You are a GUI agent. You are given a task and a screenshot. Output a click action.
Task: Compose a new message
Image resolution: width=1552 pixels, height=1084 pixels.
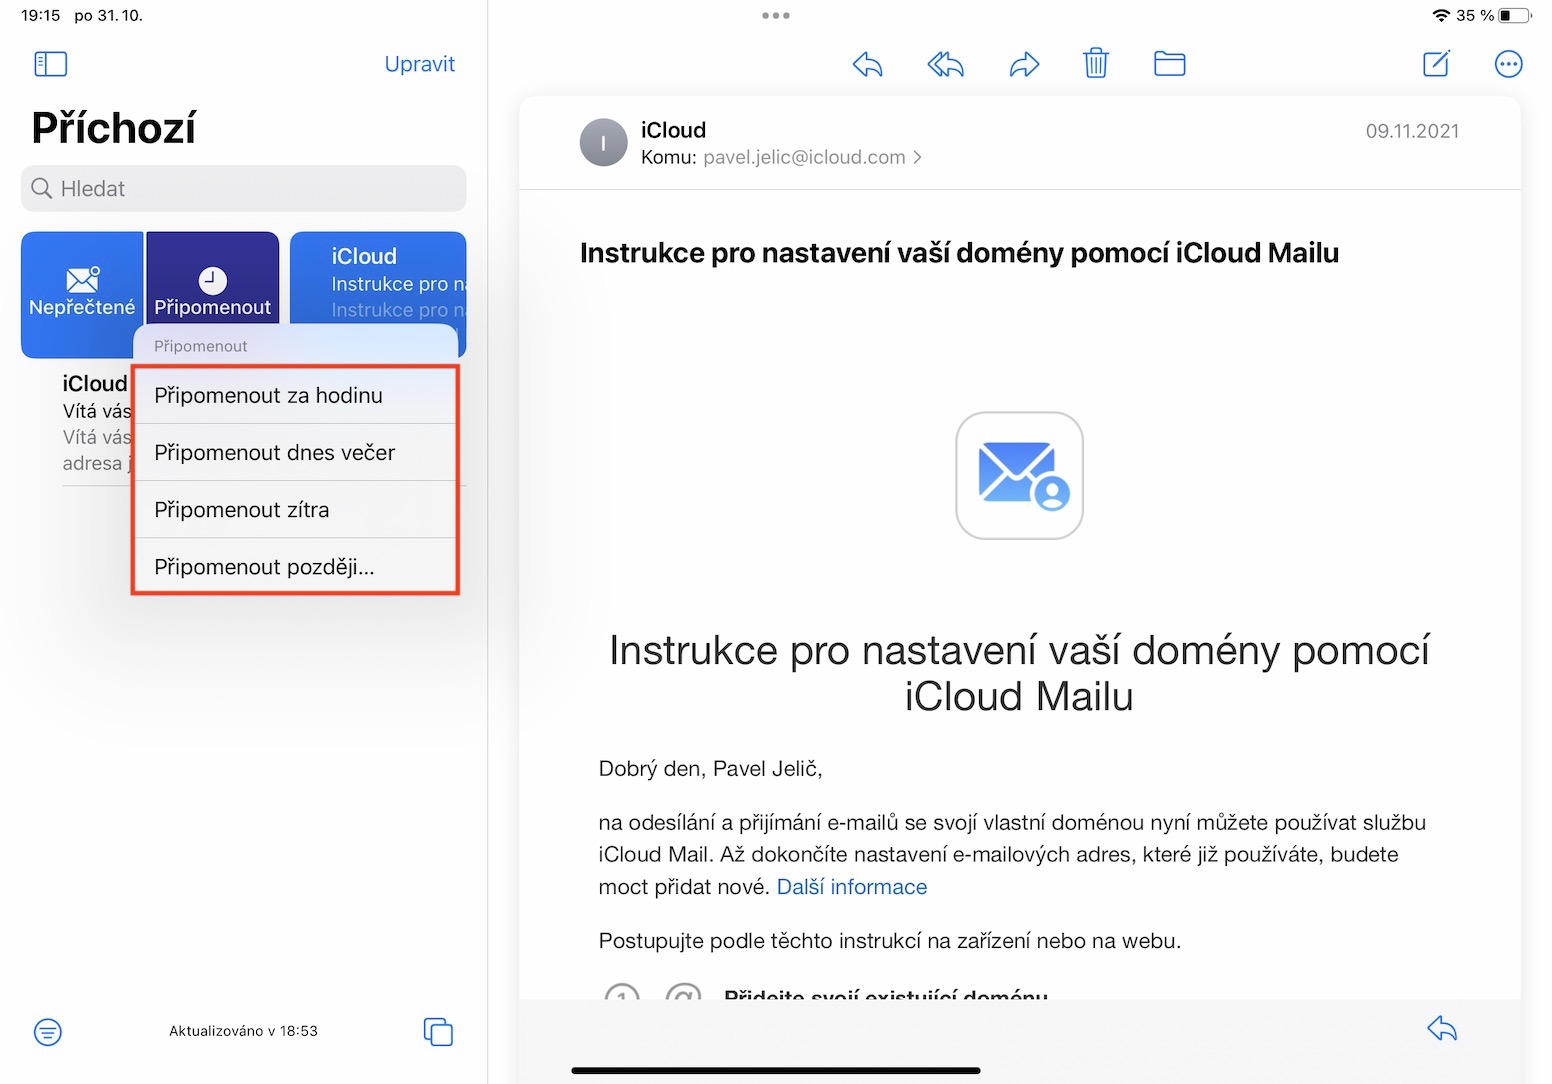click(1436, 64)
